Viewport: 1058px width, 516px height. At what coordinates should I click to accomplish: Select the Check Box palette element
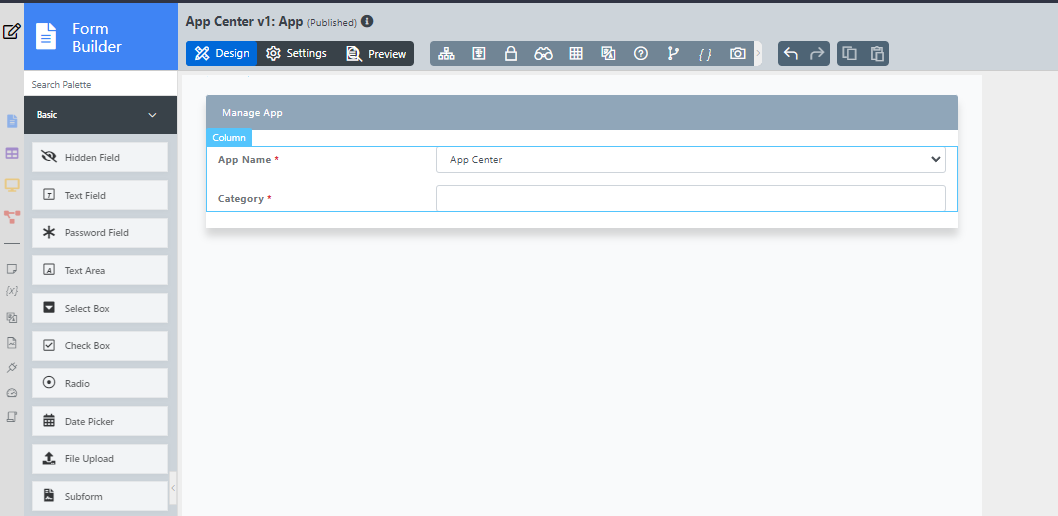tap(100, 346)
